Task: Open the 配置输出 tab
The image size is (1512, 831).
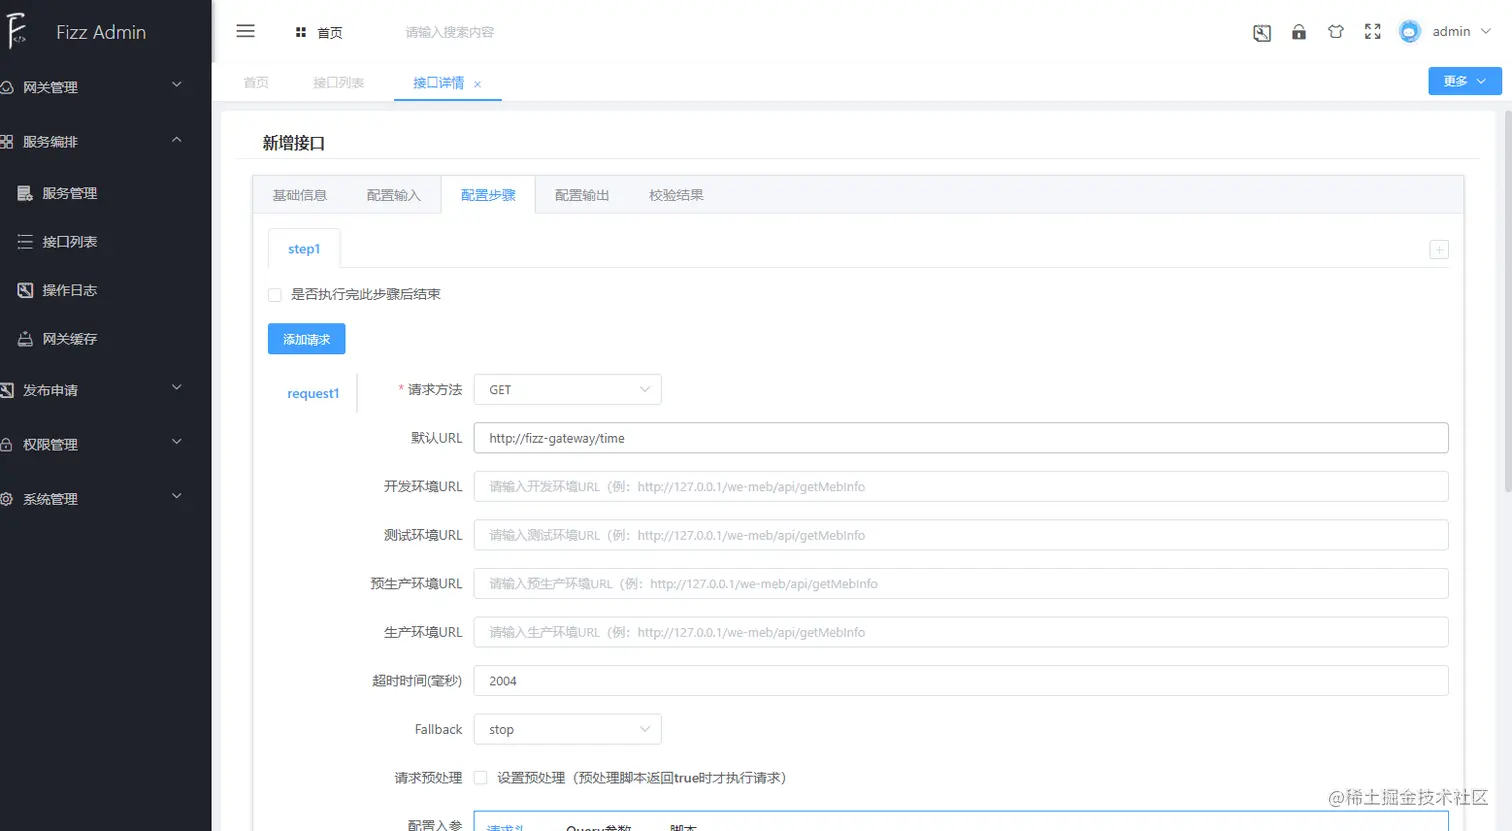Action: 582,195
